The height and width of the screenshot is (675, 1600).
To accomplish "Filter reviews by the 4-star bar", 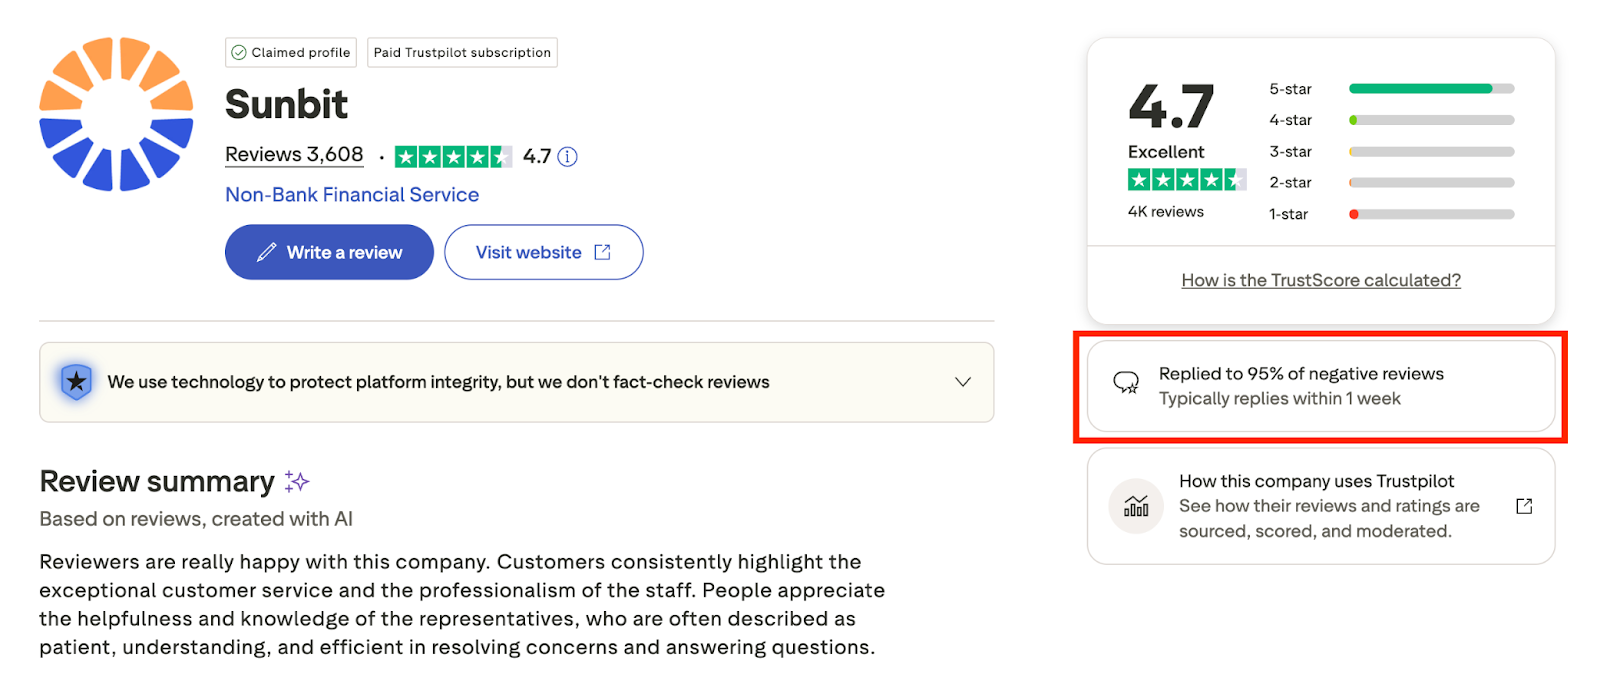I will (x=1431, y=120).
